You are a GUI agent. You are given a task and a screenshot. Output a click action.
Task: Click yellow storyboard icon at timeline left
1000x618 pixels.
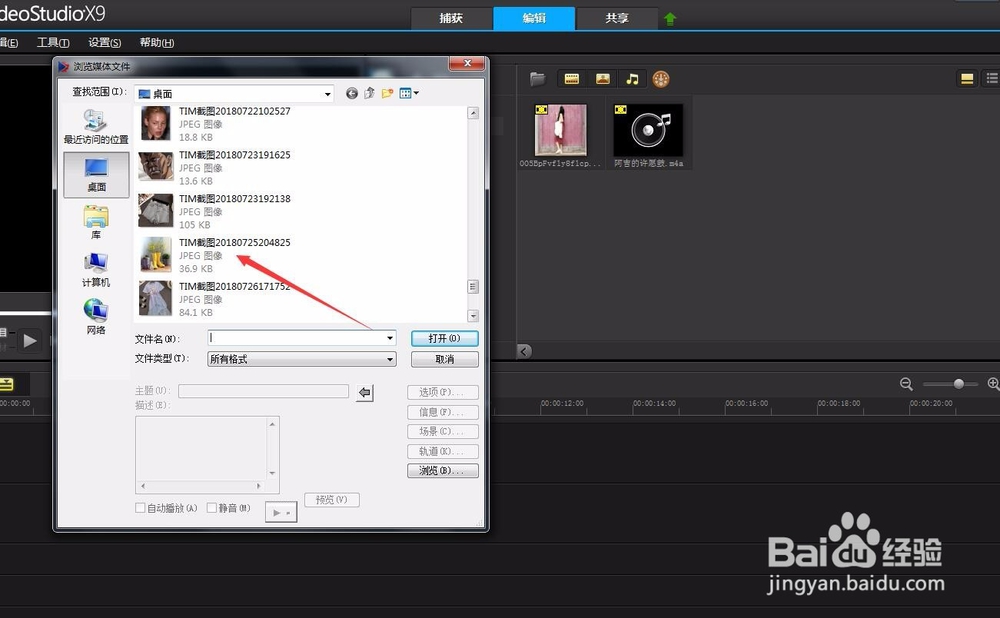(x=6, y=384)
